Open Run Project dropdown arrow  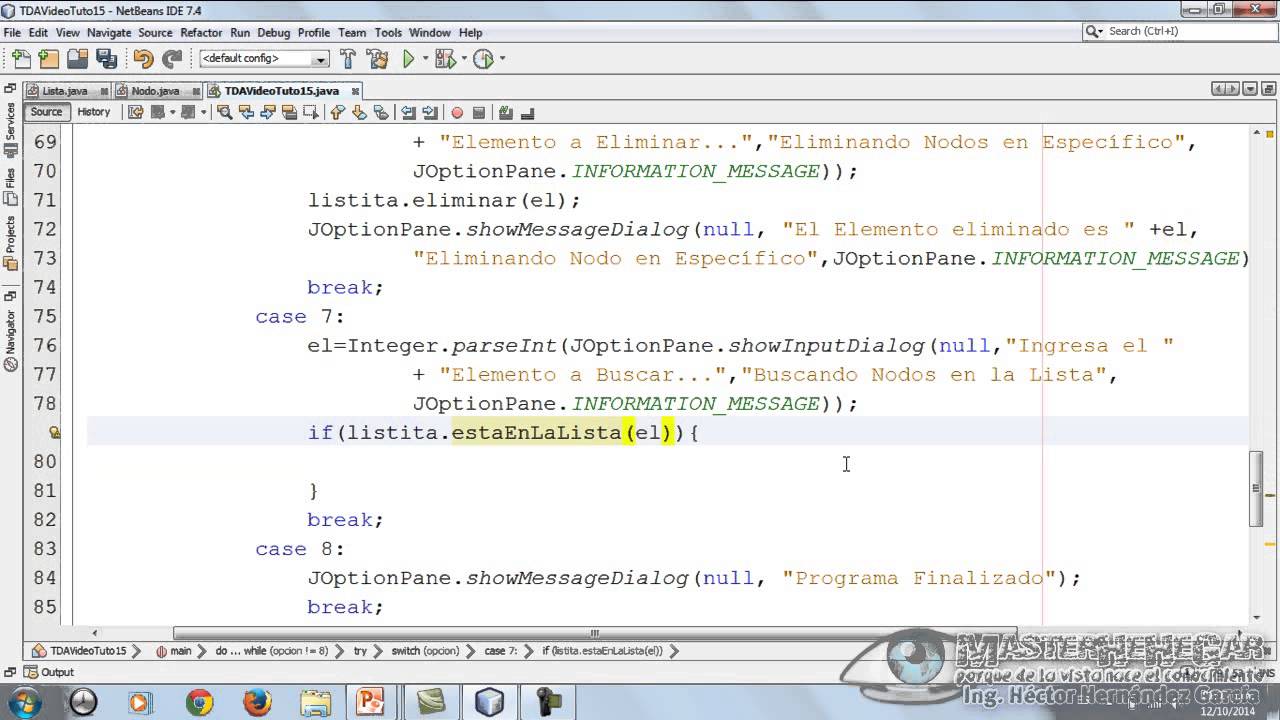point(426,59)
